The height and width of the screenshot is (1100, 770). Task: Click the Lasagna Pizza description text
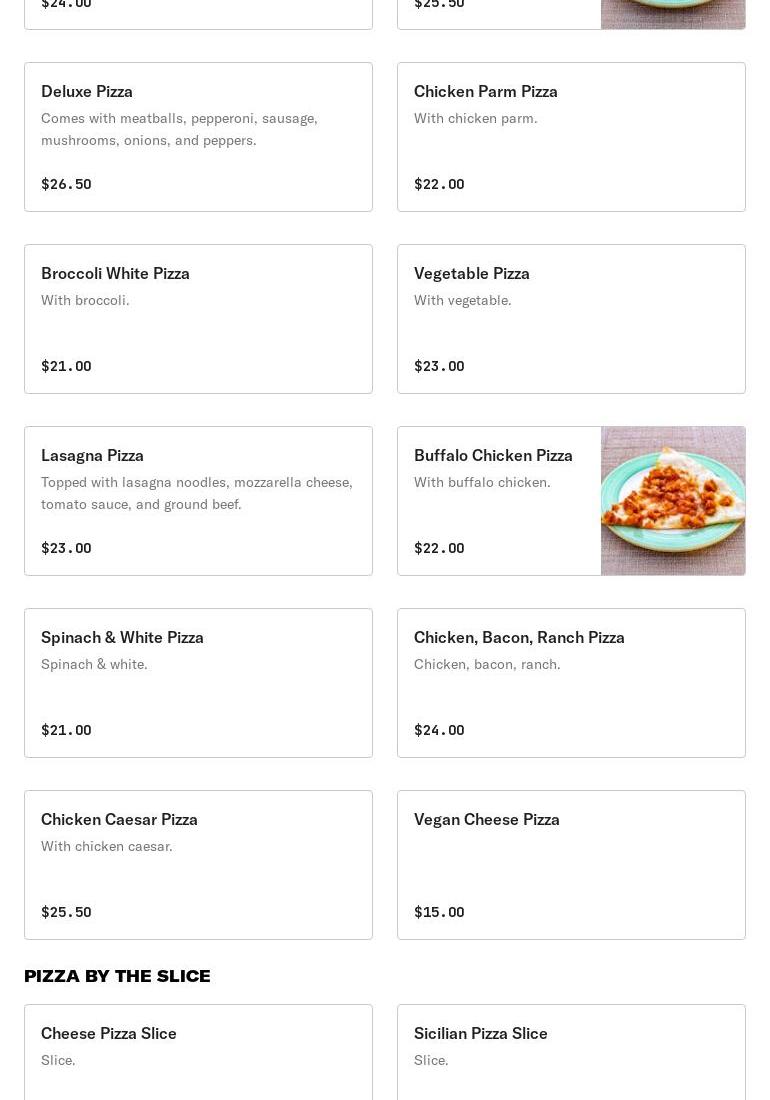point(197,493)
